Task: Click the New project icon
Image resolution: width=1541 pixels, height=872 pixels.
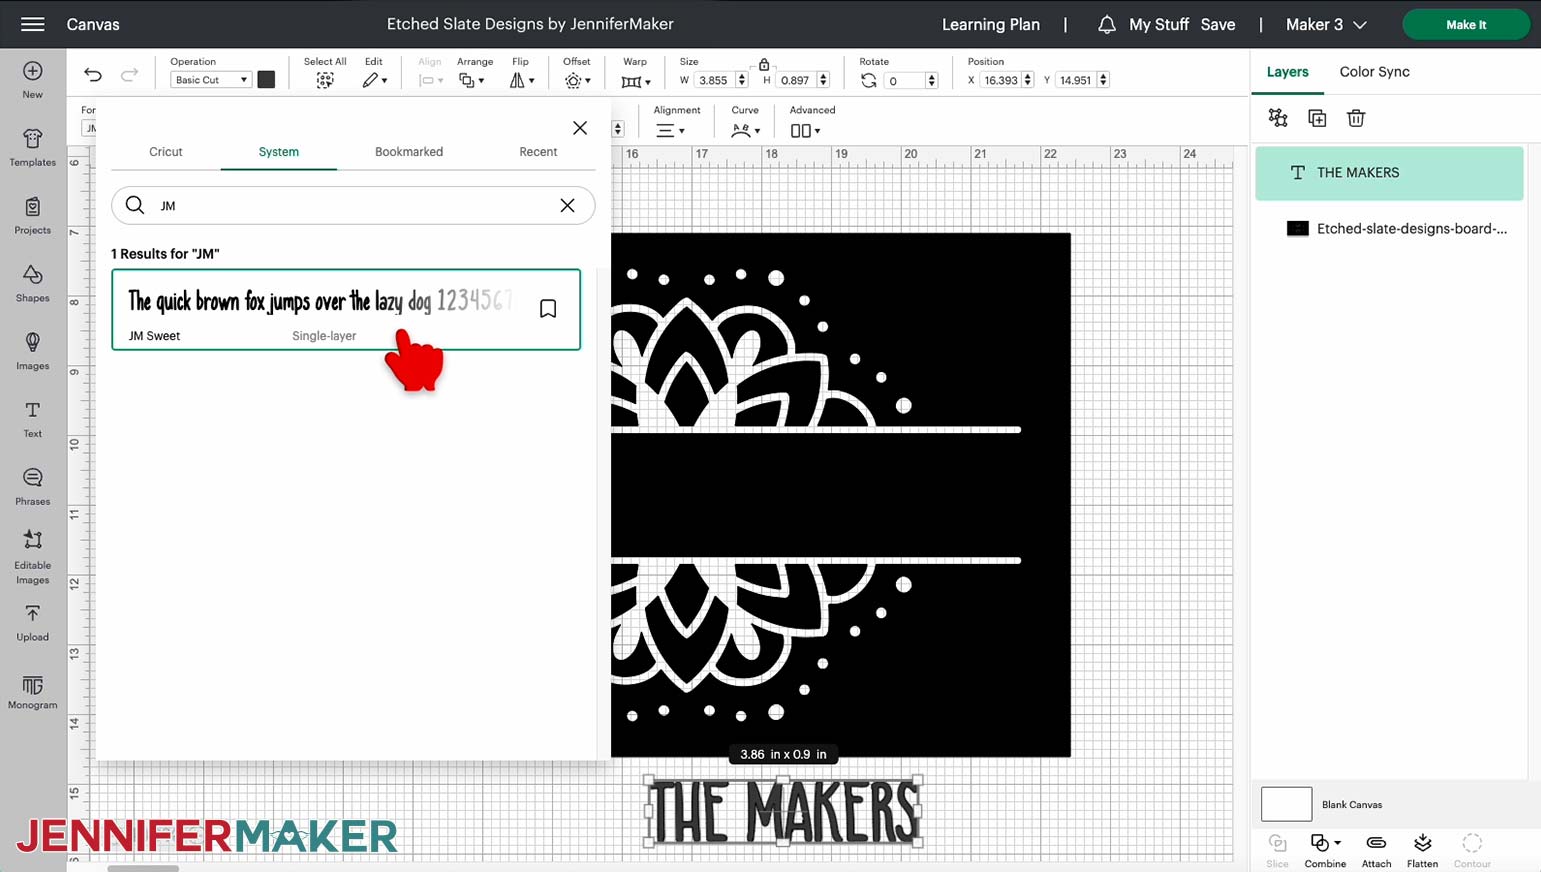Action: pyautogui.click(x=33, y=72)
